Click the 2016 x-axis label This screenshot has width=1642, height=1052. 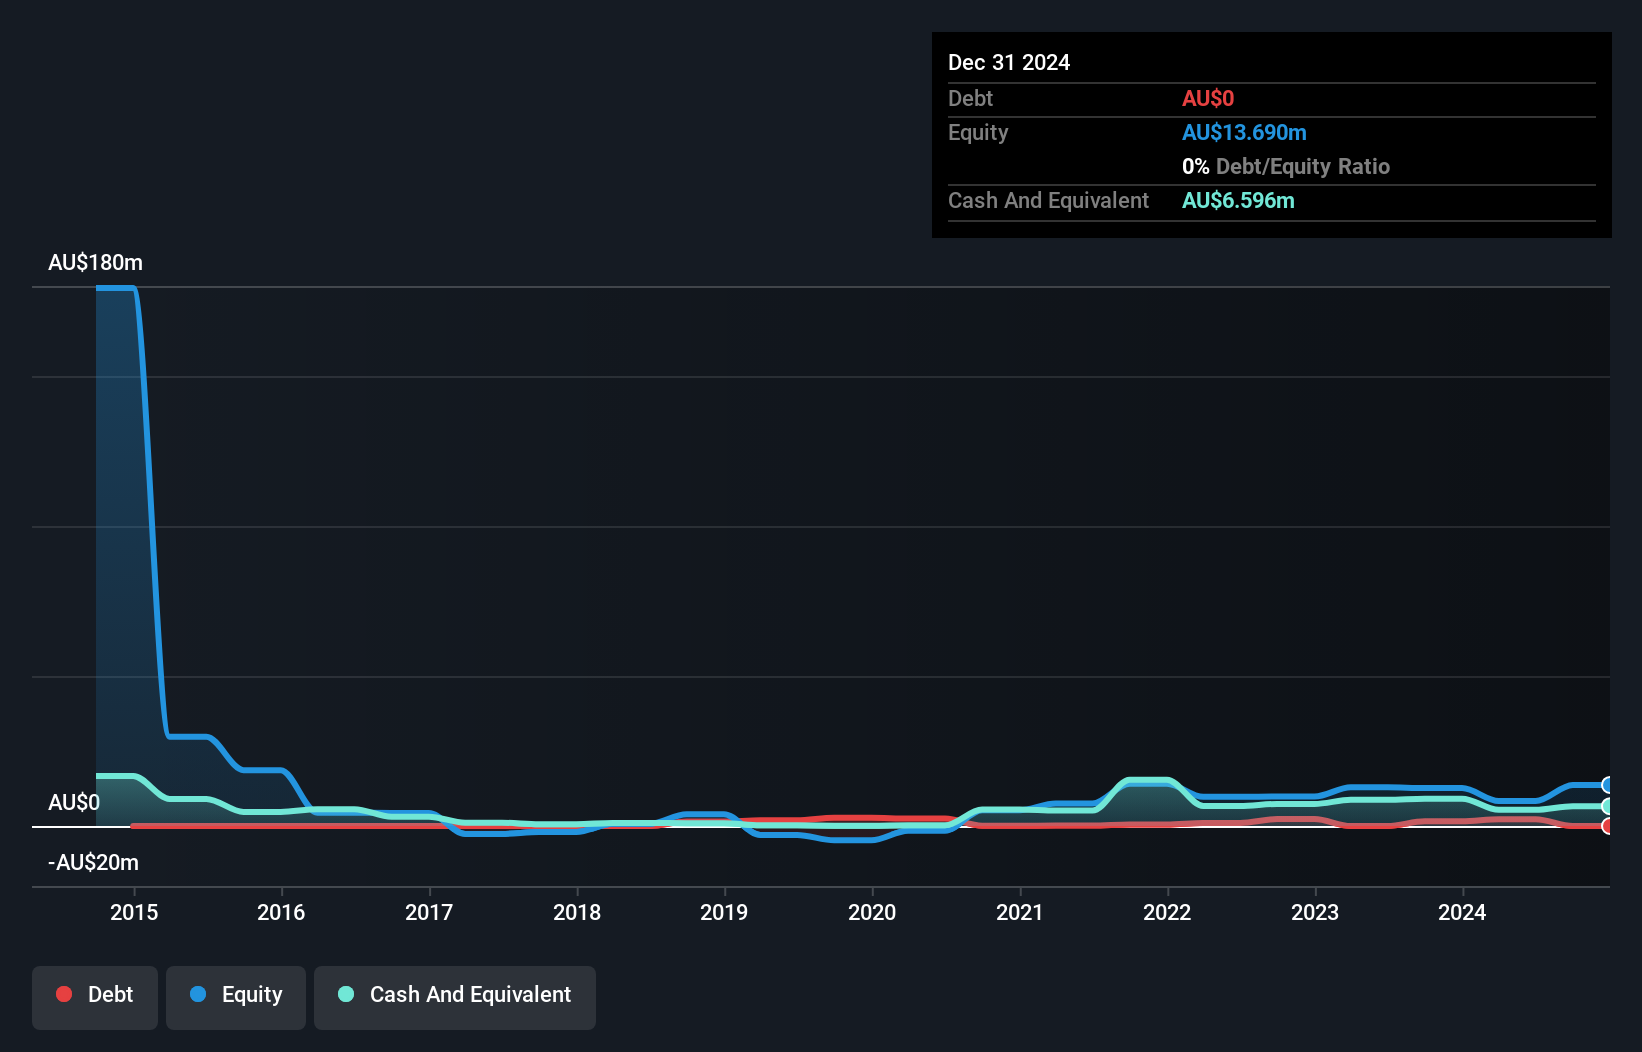(281, 912)
